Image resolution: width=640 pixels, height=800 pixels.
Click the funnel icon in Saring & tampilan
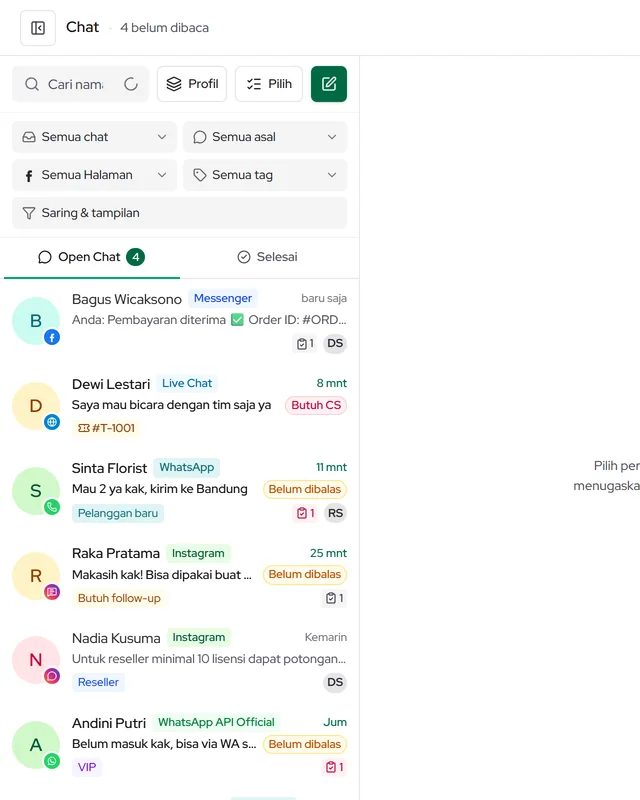pyautogui.click(x=29, y=213)
